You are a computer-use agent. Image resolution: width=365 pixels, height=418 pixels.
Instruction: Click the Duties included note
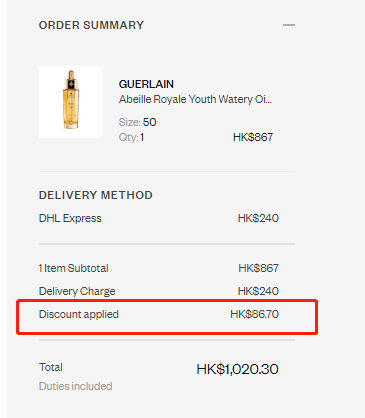click(75, 386)
